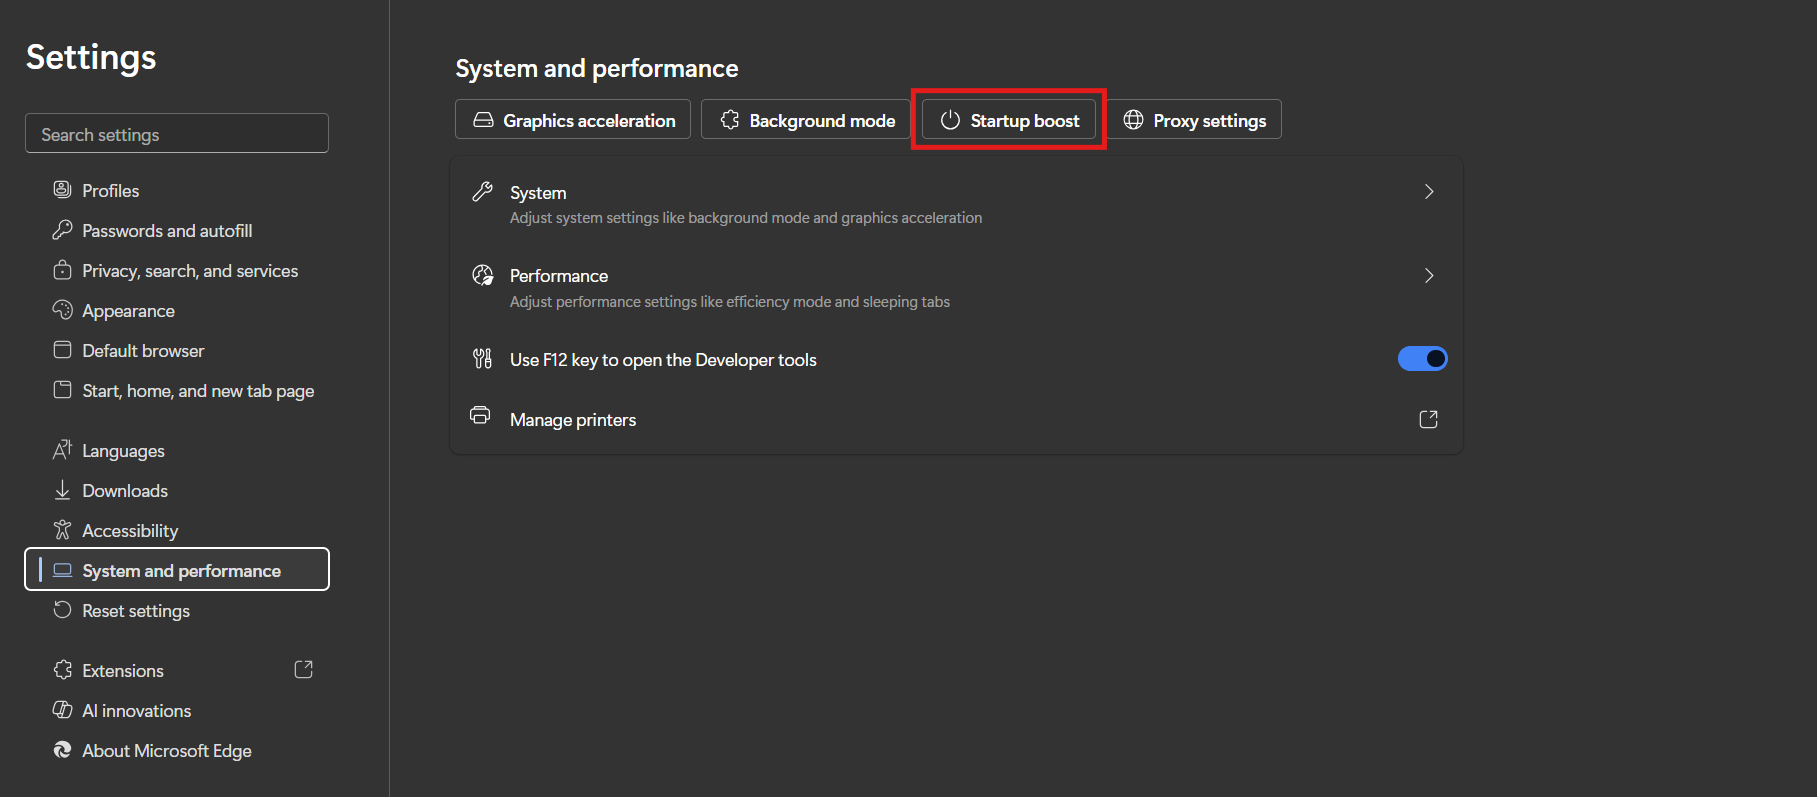The width and height of the screenshot is (1817, 797).
Task: Expand the System settings chevron
Action: (x=1429, y=192)
